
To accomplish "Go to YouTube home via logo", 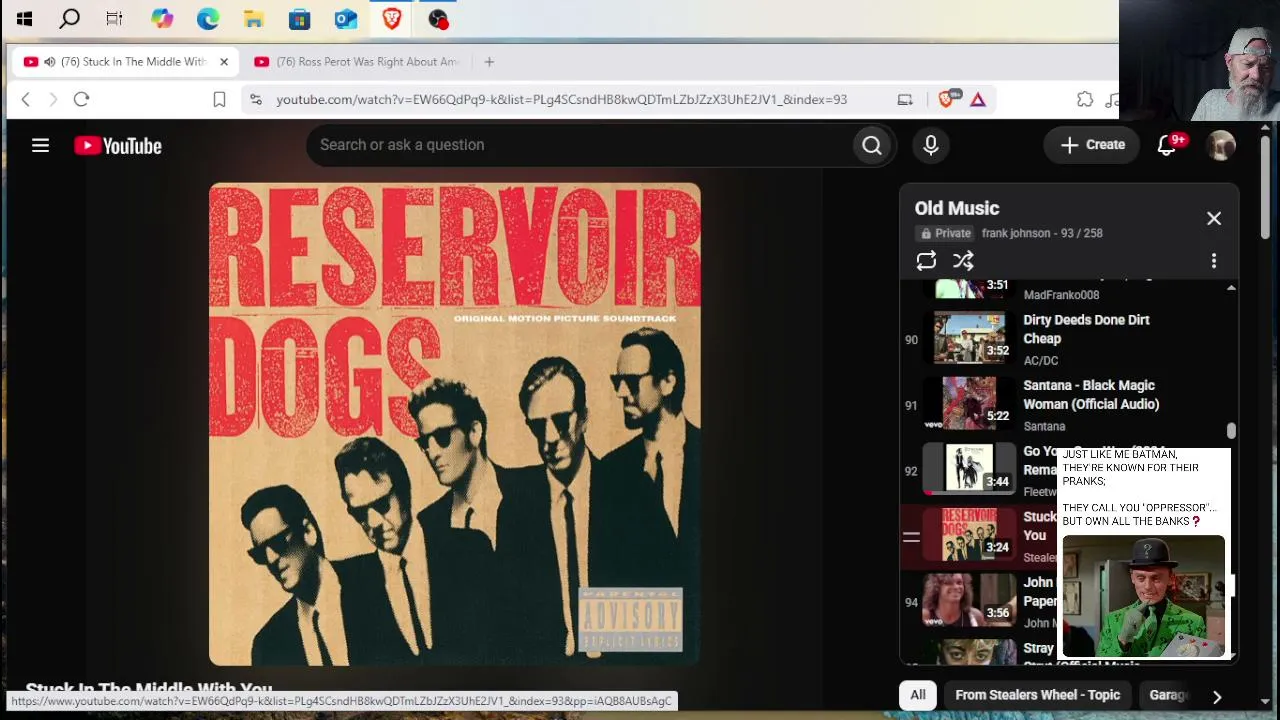I will [118, 146].
